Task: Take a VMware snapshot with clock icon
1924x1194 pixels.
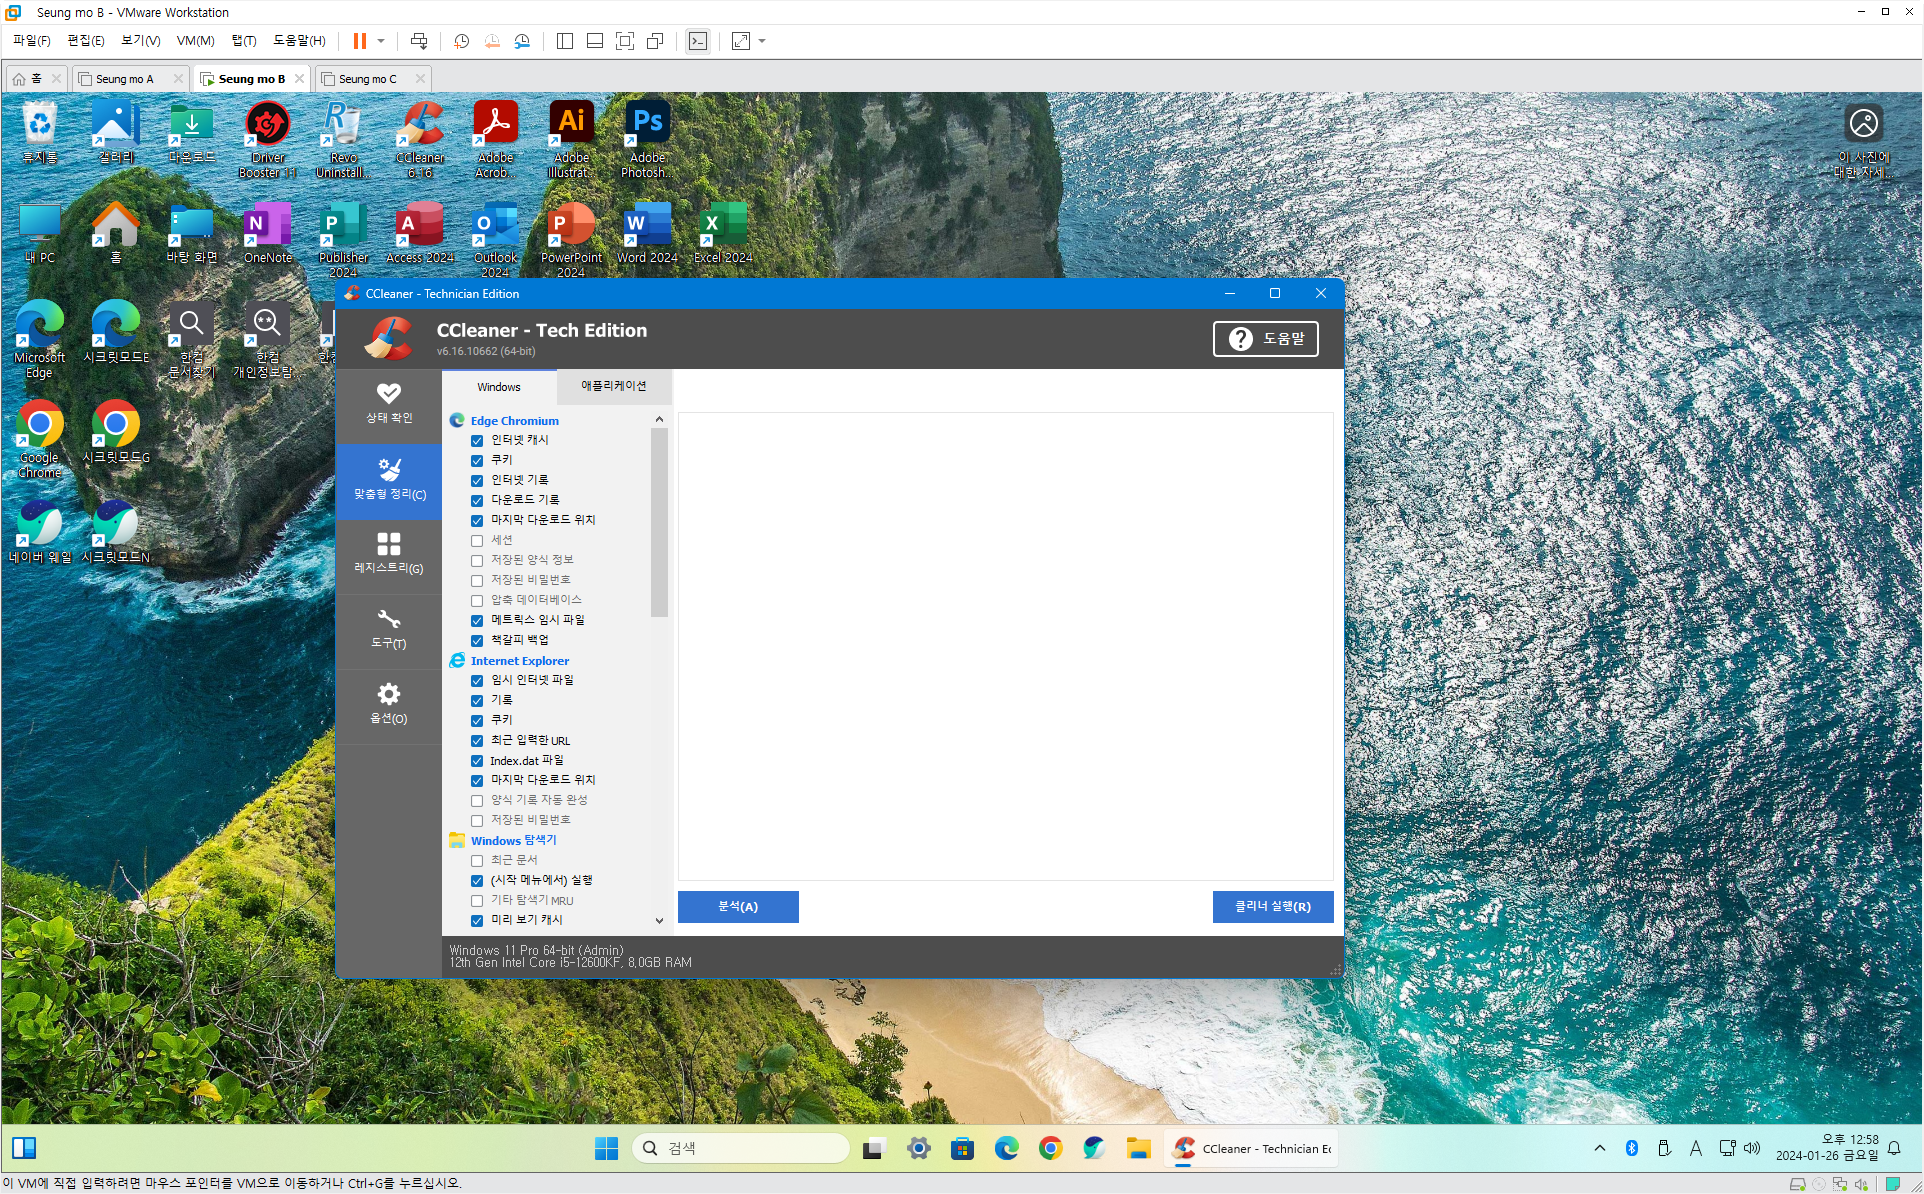Action: [461, 41]
